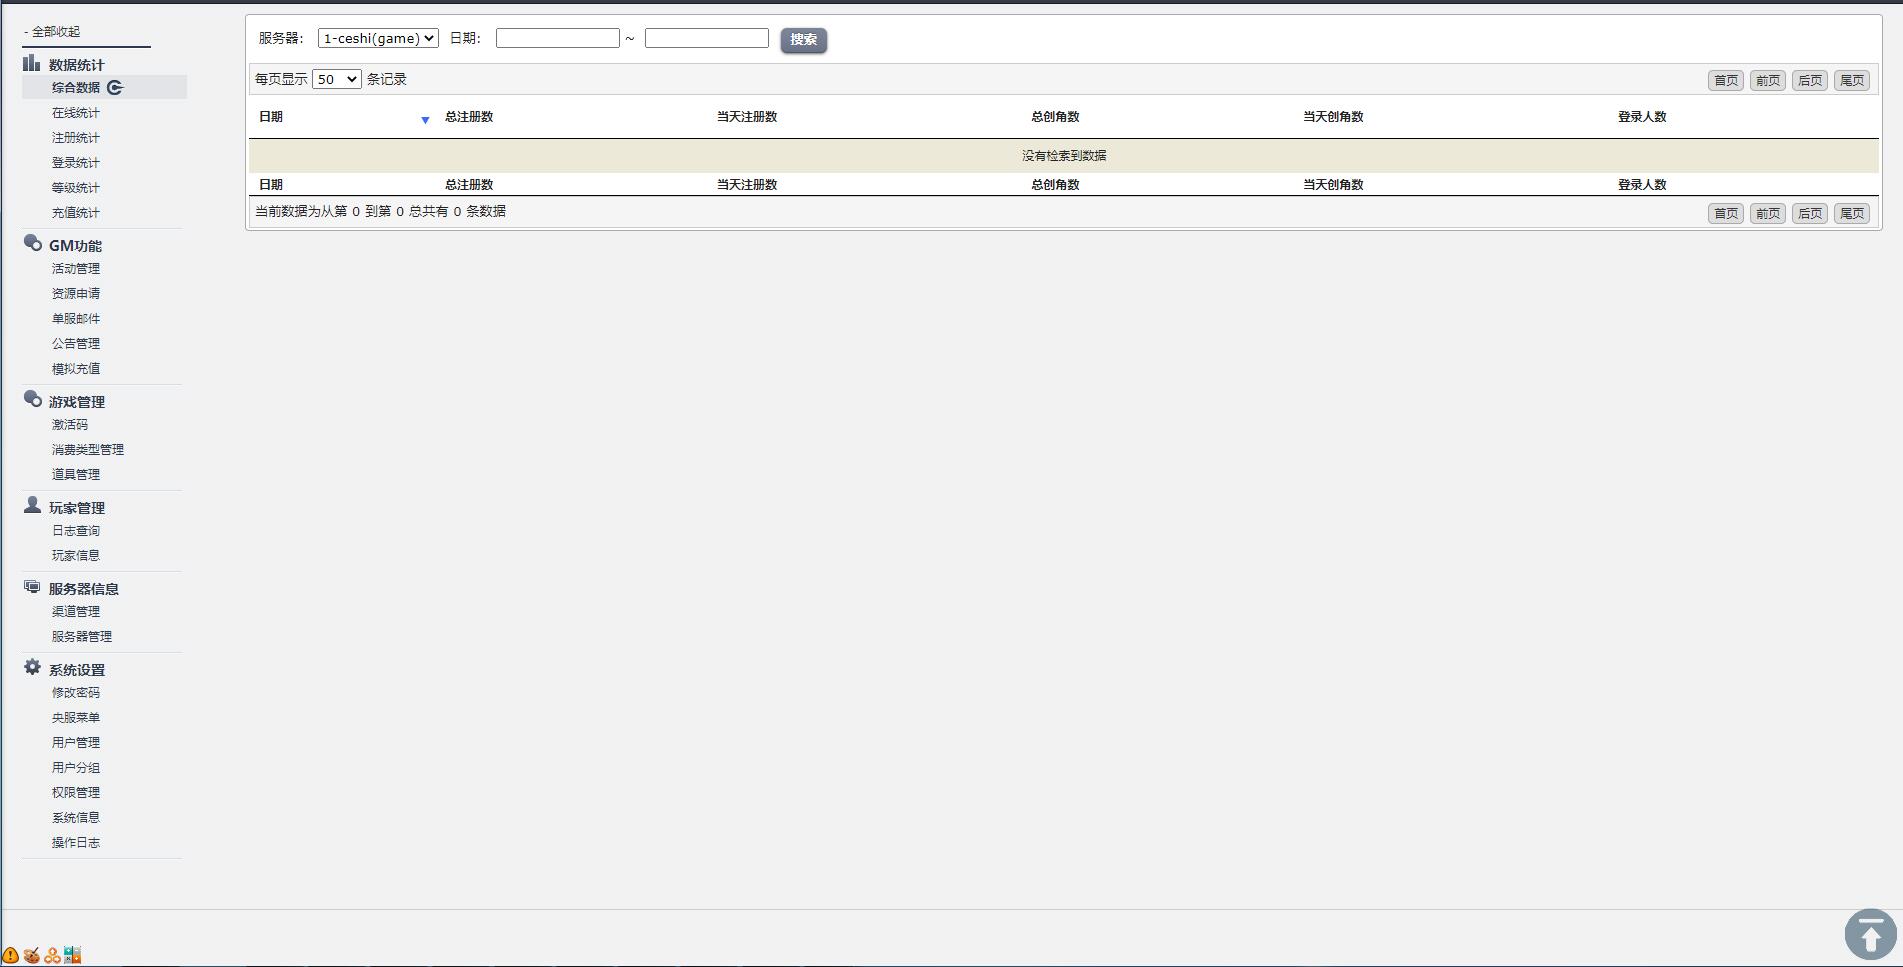Open 道具管理 in the sidebar
The width and height of the screenshot is (1903, 967).
click(76, 475)
